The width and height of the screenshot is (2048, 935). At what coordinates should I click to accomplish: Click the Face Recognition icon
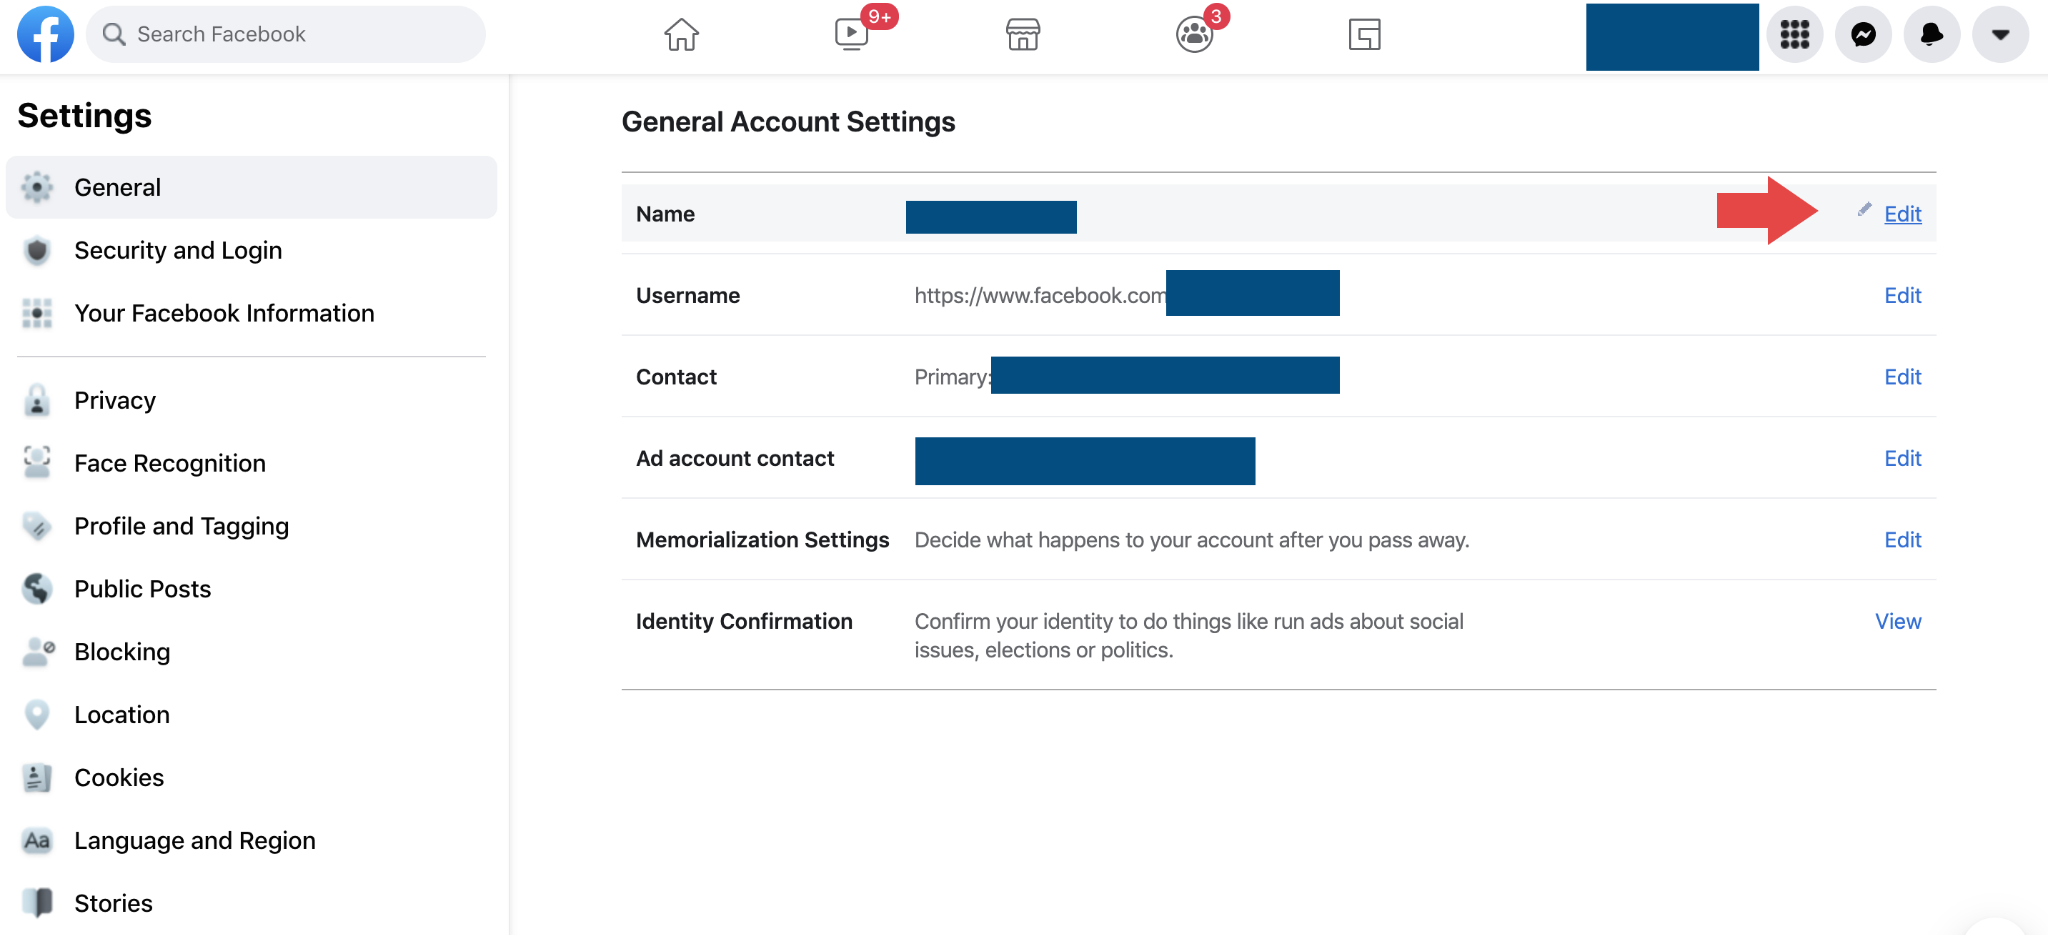[x=37, y=463]
